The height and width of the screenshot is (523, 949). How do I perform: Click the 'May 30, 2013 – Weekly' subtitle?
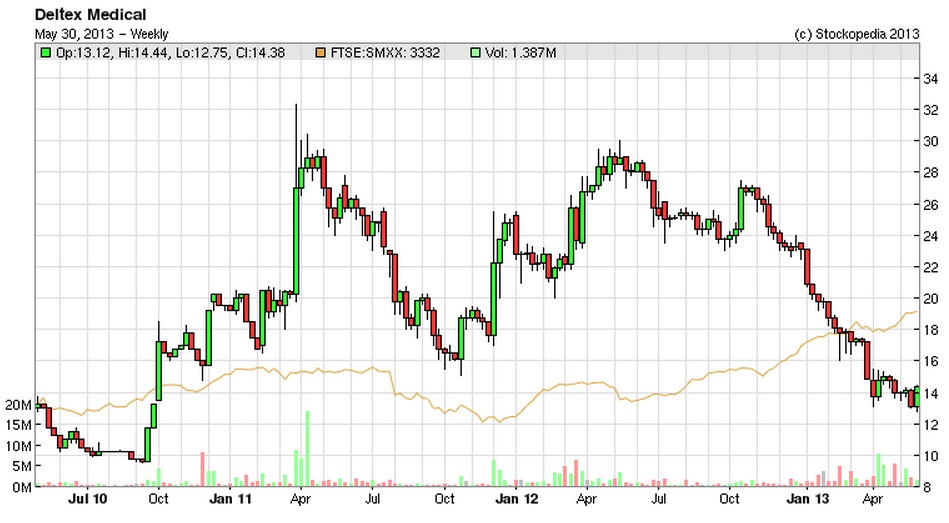point(102,34)
